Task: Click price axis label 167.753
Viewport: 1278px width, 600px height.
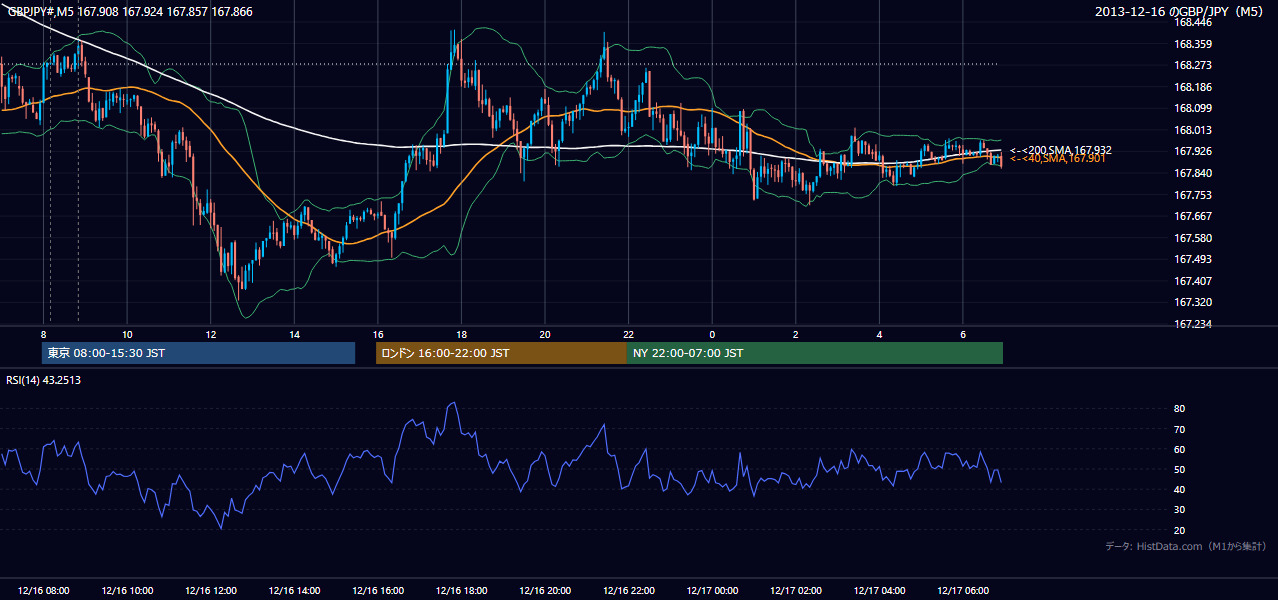Action: tap(1193, 195)
